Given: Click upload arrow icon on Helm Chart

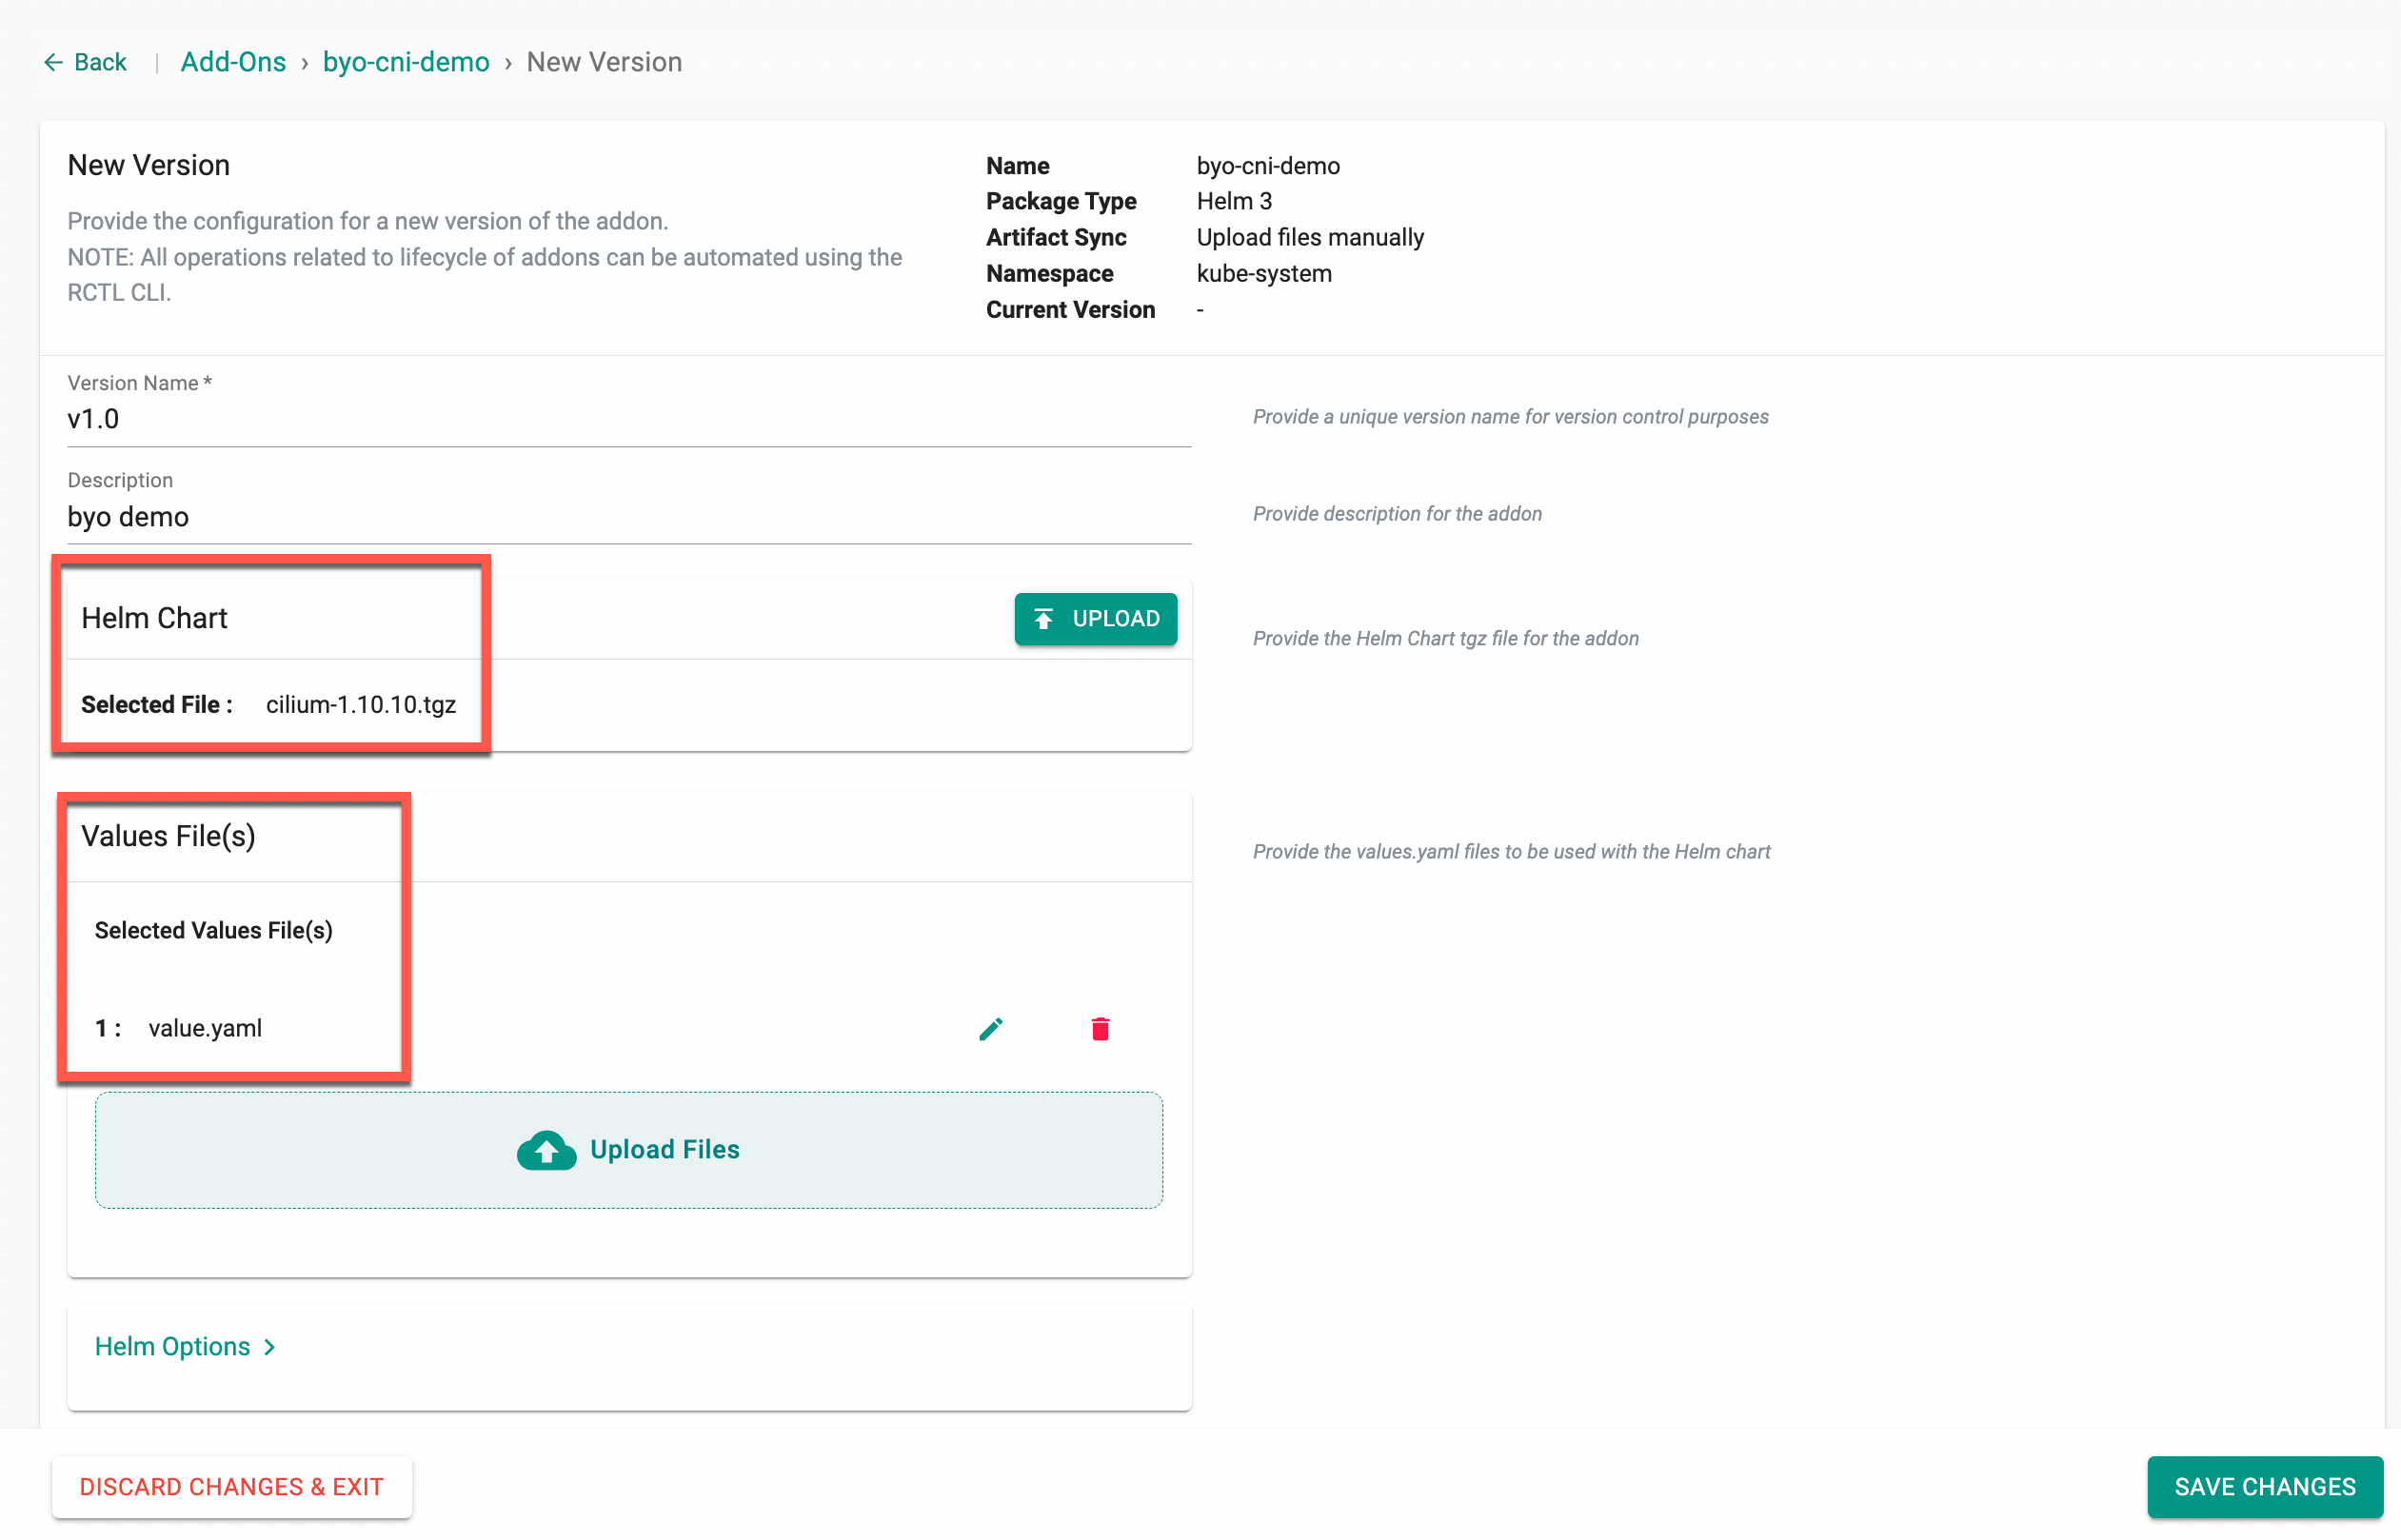Looking at the screenshot, I should (x=1043, y=619).
